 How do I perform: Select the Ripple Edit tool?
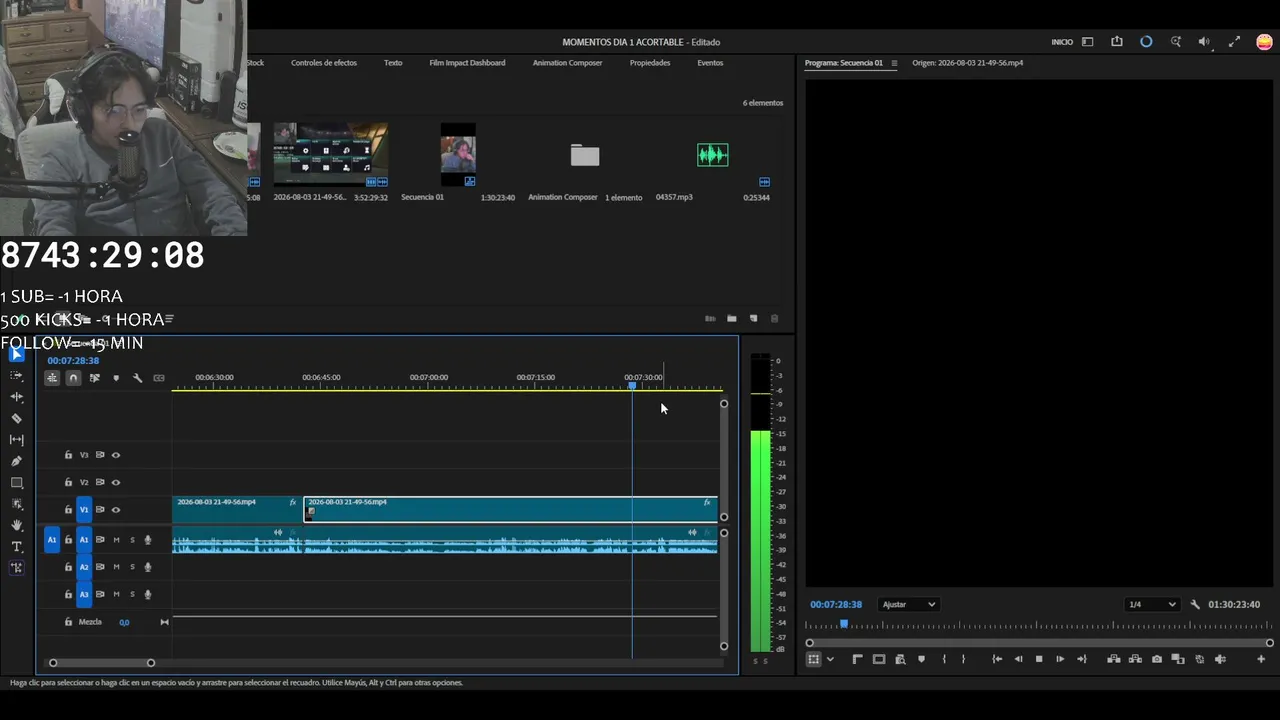coord(16,397)
